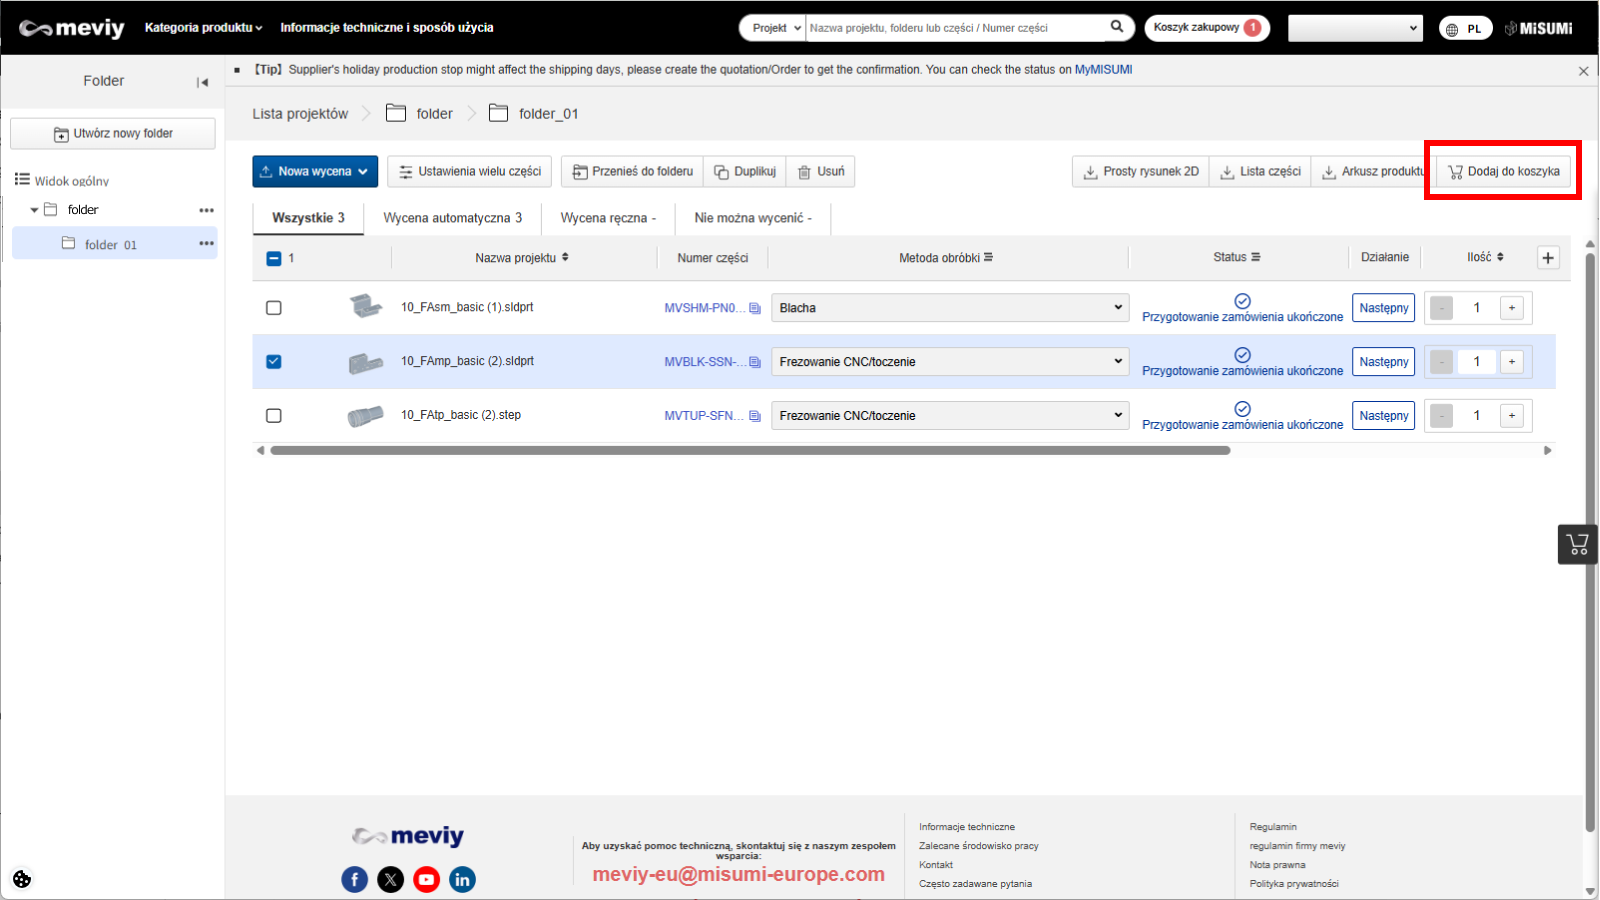Collapse the Folder sidebar panel
Screen dimensions: 1600x900
(x=203, y=82)
